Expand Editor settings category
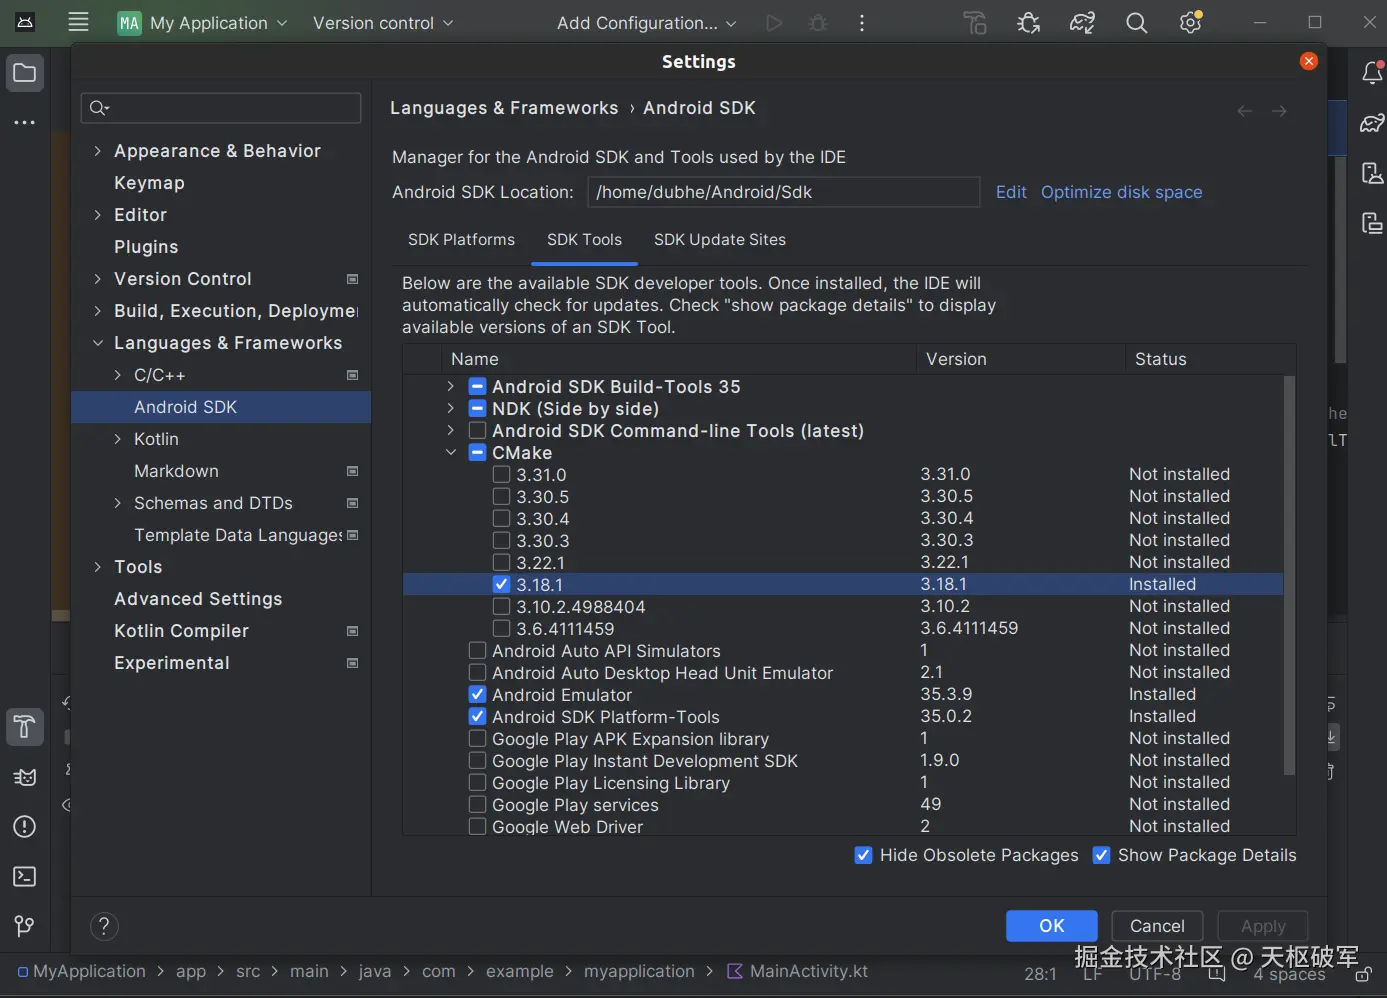Viewport: 1387px width, 998px height. click(x=97, y=215)
